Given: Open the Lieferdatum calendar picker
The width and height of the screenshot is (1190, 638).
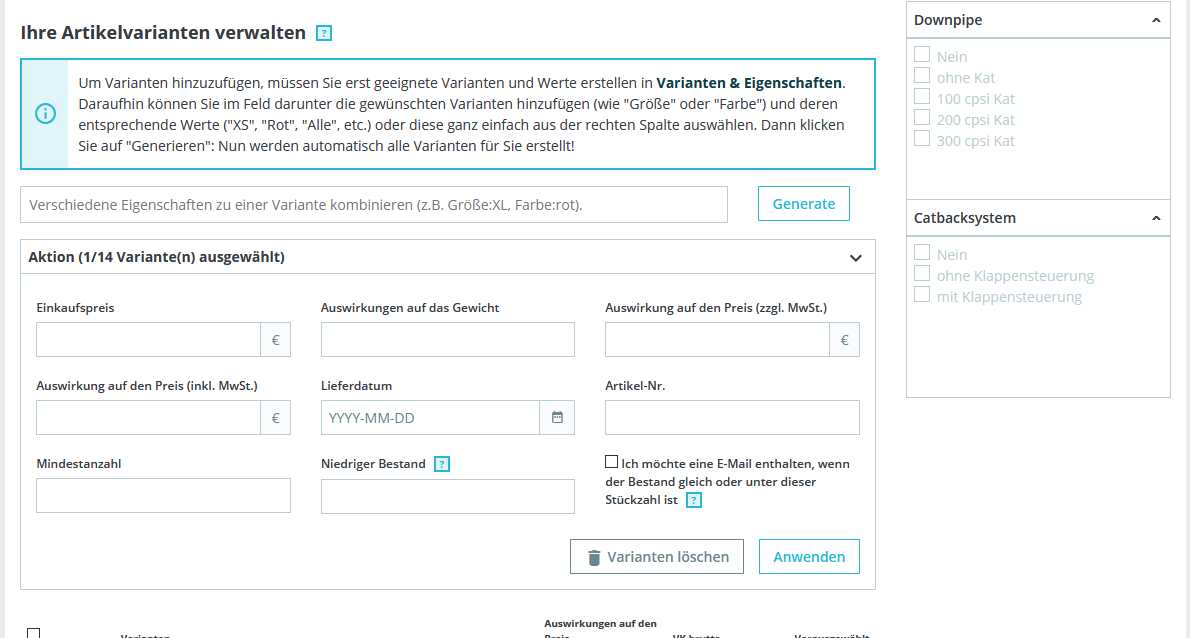Looking at the screenshot, I should [x=557, y=418].
